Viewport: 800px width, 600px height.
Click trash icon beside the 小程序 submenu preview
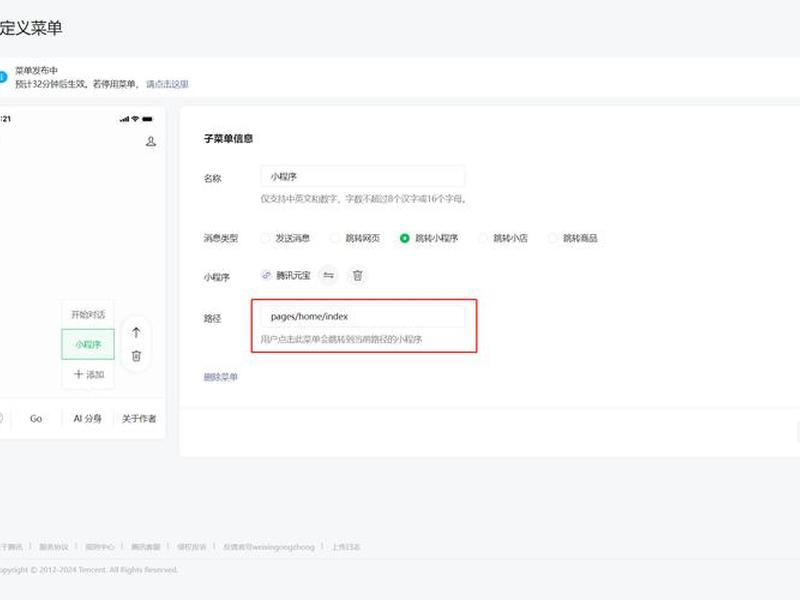136,356
